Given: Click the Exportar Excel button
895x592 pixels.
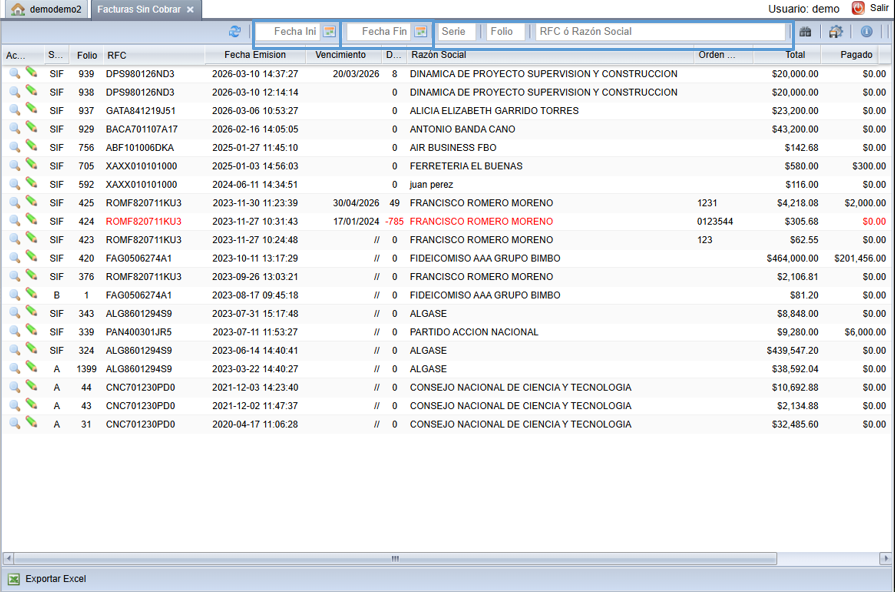Looking at the screenshot, I should coord(47,579).
